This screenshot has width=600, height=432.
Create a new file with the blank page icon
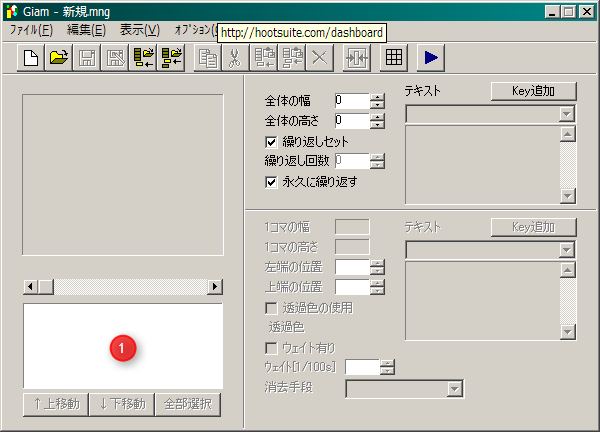click(31, 58)
